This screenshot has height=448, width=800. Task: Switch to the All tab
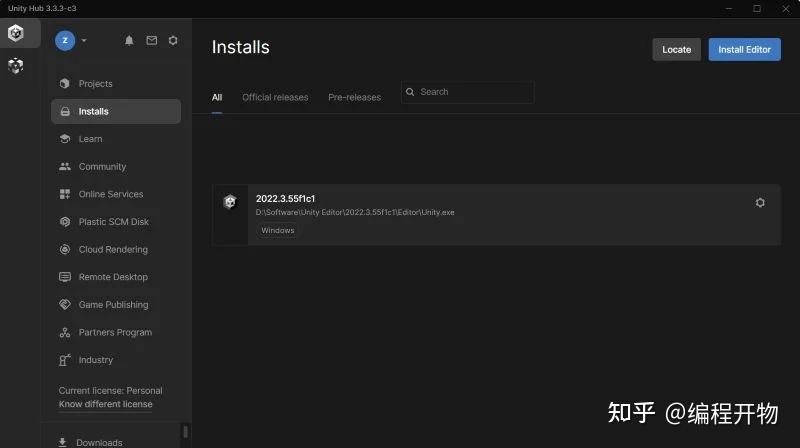pyautogui.click(x=217, y=97)
